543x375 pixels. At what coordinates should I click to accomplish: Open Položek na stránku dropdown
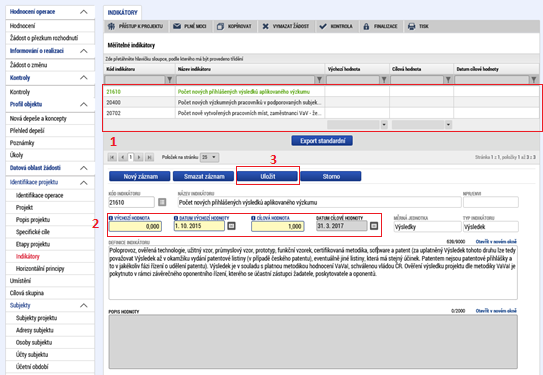pyautogui.click(x=210, y=157)
